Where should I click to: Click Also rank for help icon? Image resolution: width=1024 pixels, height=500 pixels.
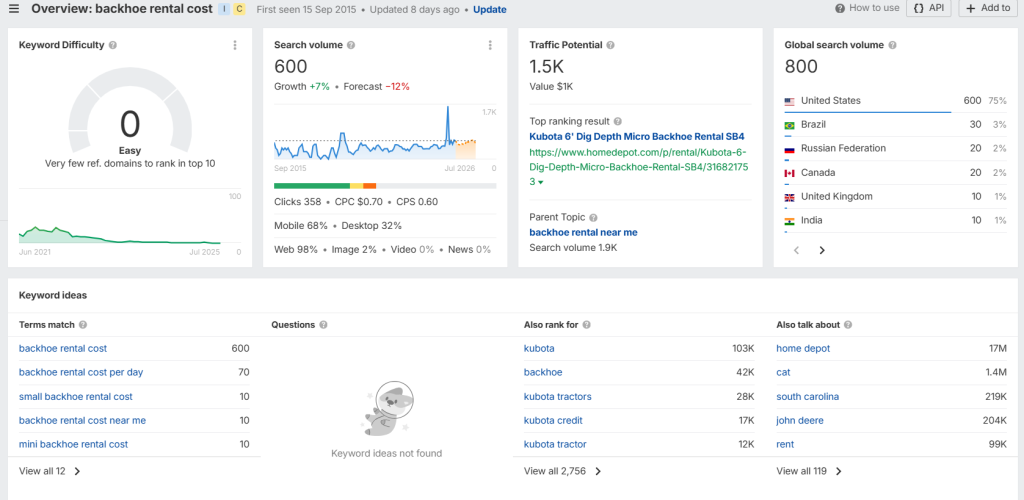[586, 324]
